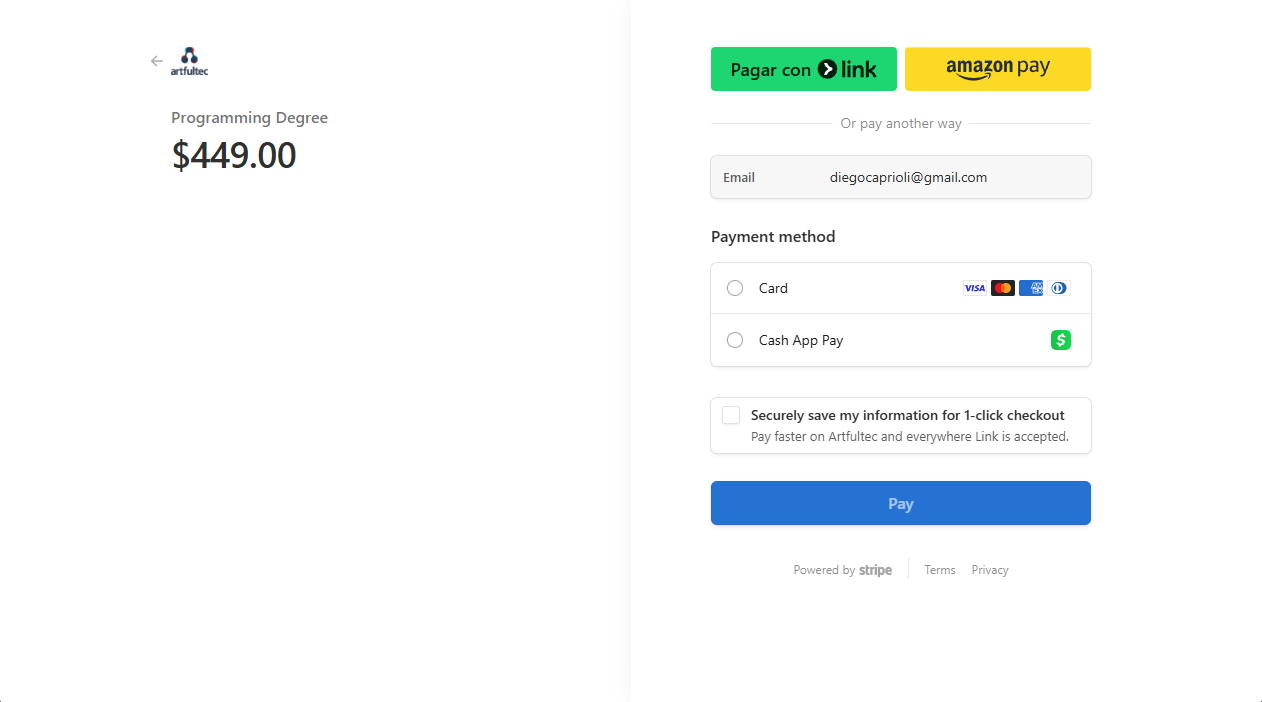Select the Cash App Pay radio button
The height and width of the screenshot is (702, 1262).
(x=735, y=340)
